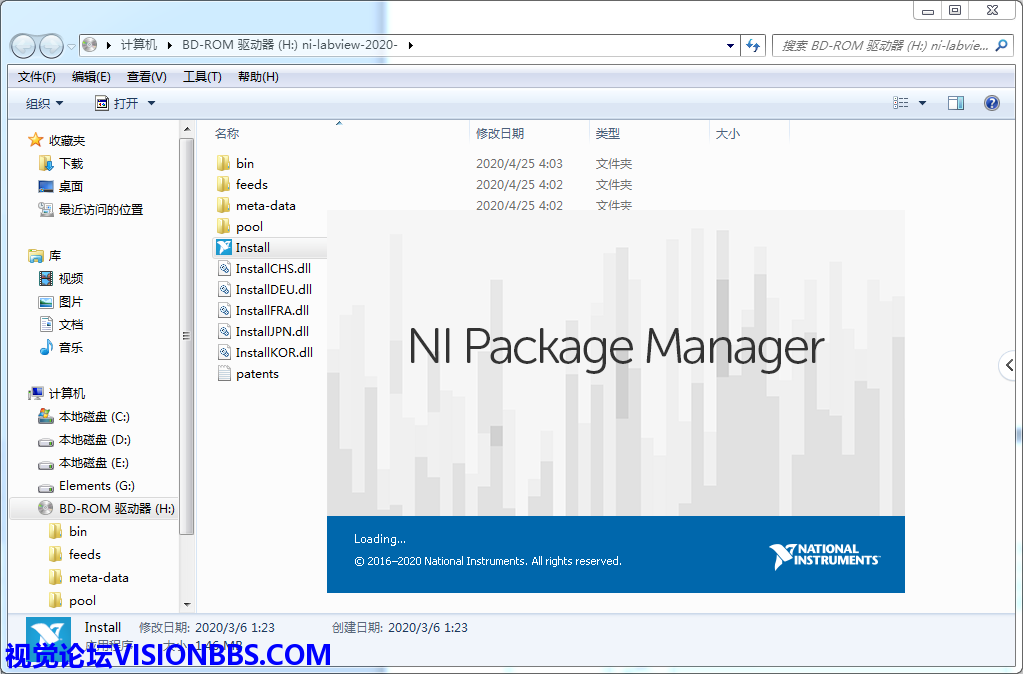This screenshot has width=1023, height=674.
Task: Click the 名称 column header
Action: click(227, 133)
